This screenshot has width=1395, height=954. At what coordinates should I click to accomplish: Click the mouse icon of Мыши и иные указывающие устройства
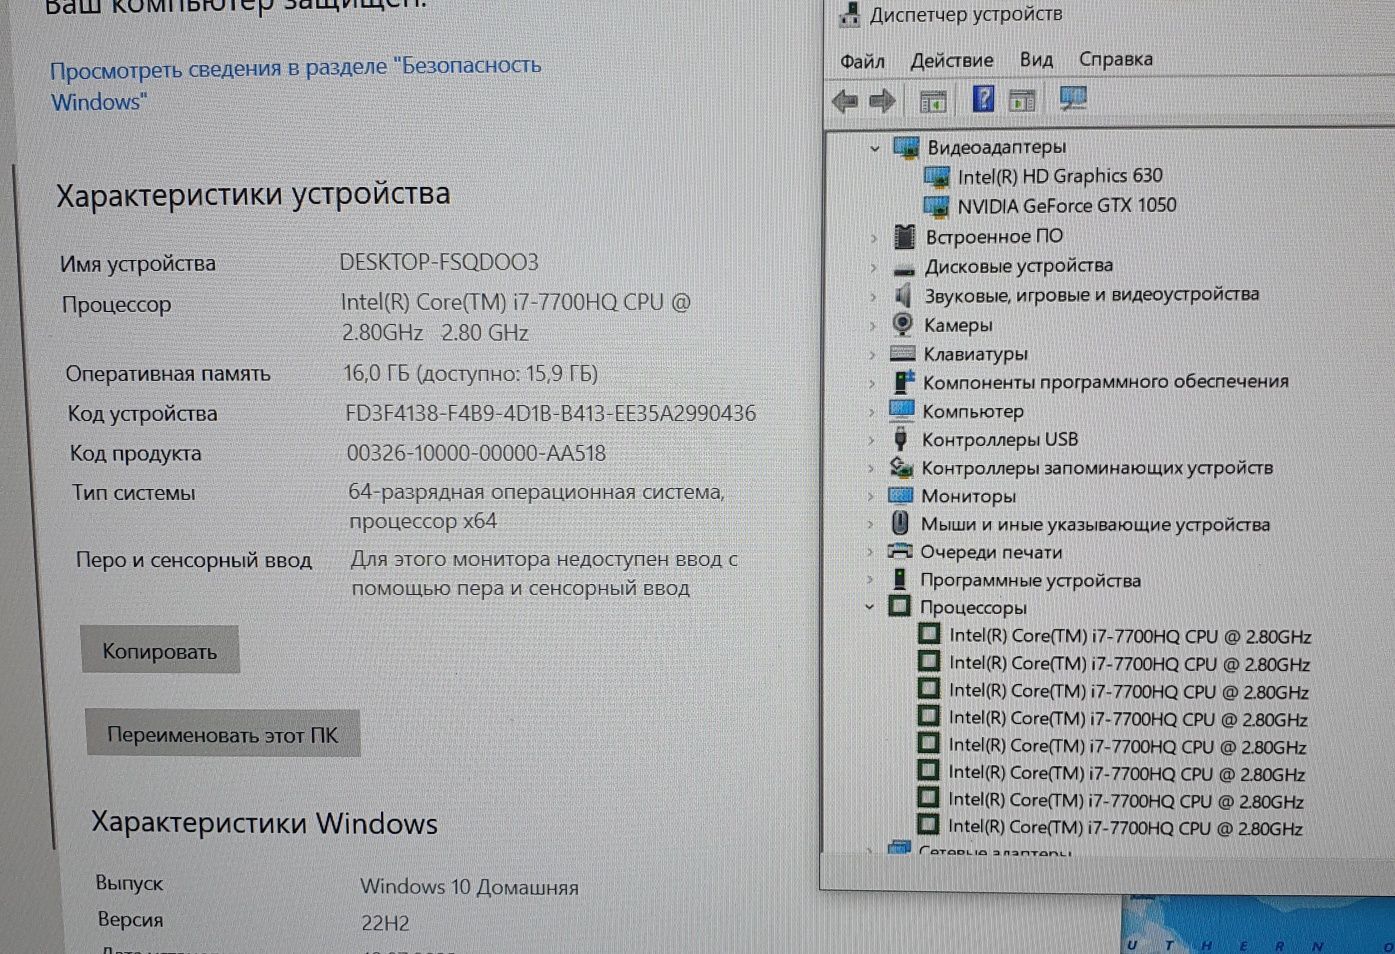point(900,523)
